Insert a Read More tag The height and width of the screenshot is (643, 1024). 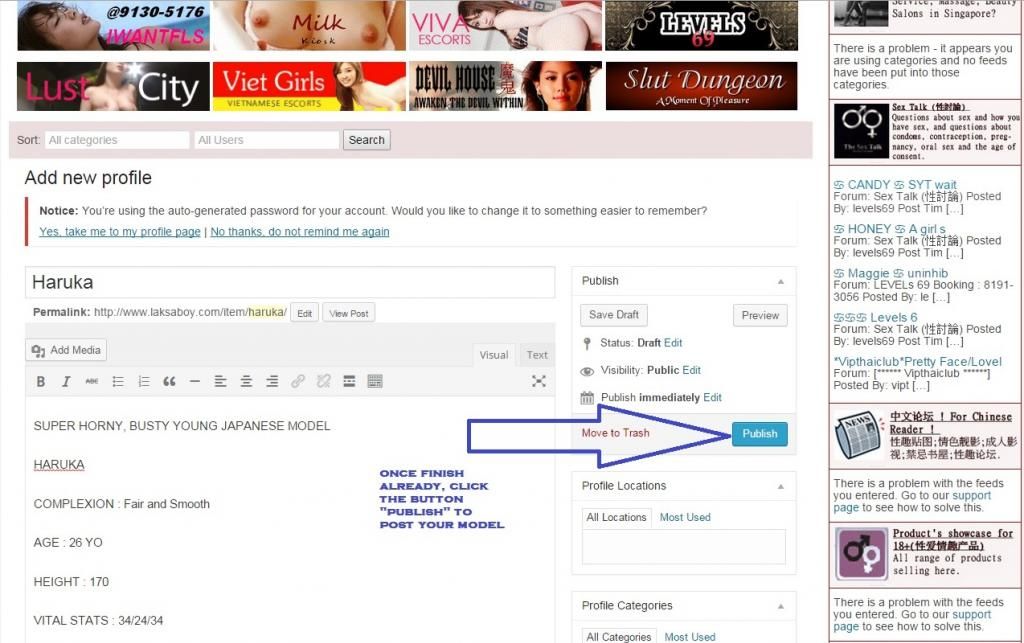pyautogui.click(x=349, y=381)
